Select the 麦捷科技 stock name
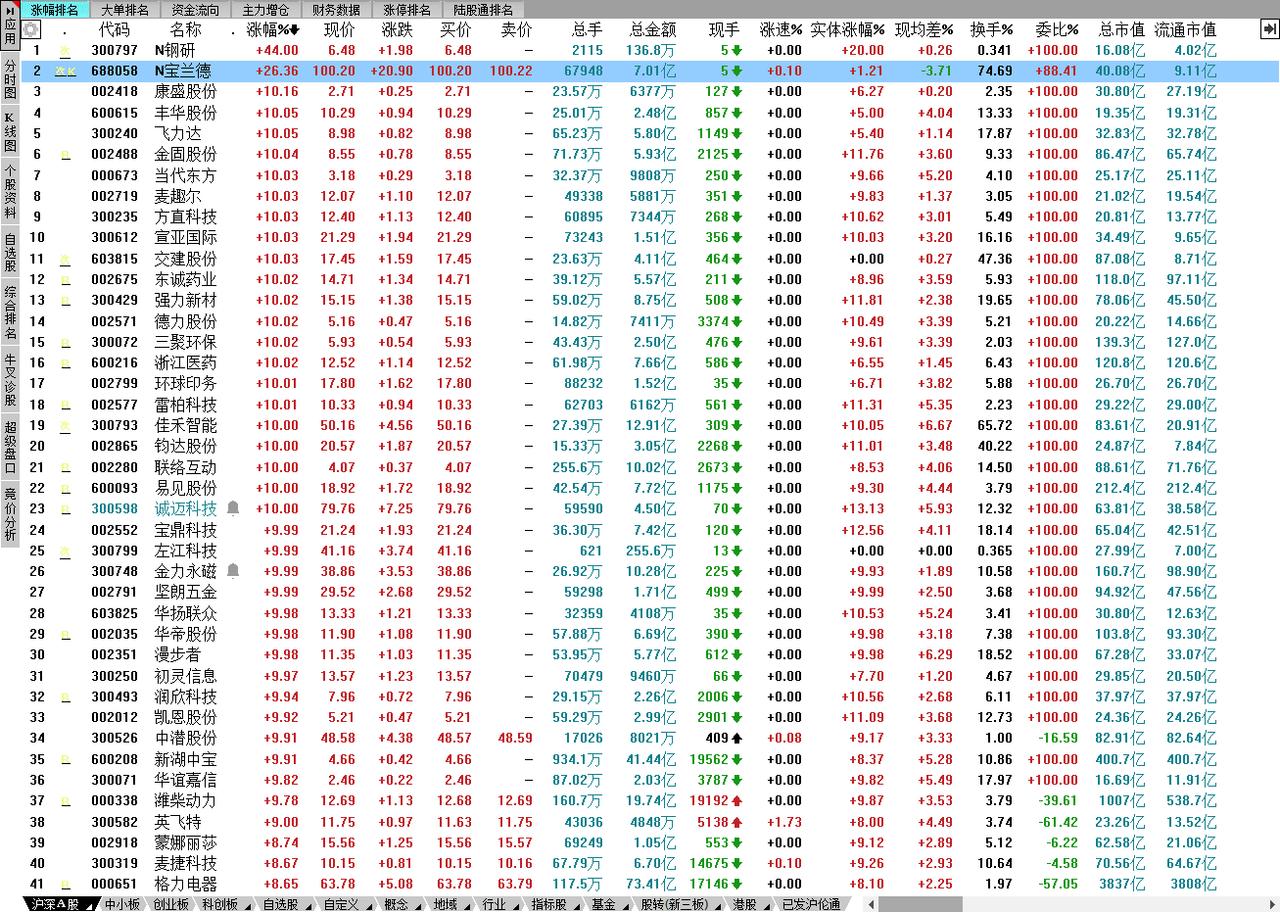 tap(186, 864)
